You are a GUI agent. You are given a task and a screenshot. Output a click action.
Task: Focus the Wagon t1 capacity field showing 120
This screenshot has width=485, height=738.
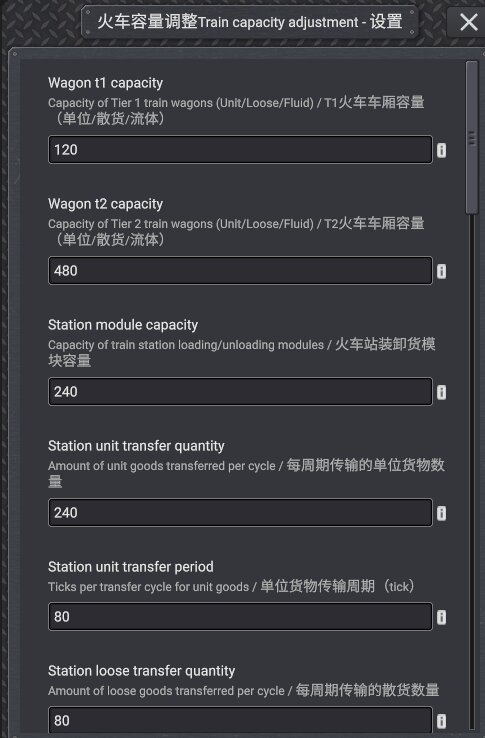(x=240, y=150)
